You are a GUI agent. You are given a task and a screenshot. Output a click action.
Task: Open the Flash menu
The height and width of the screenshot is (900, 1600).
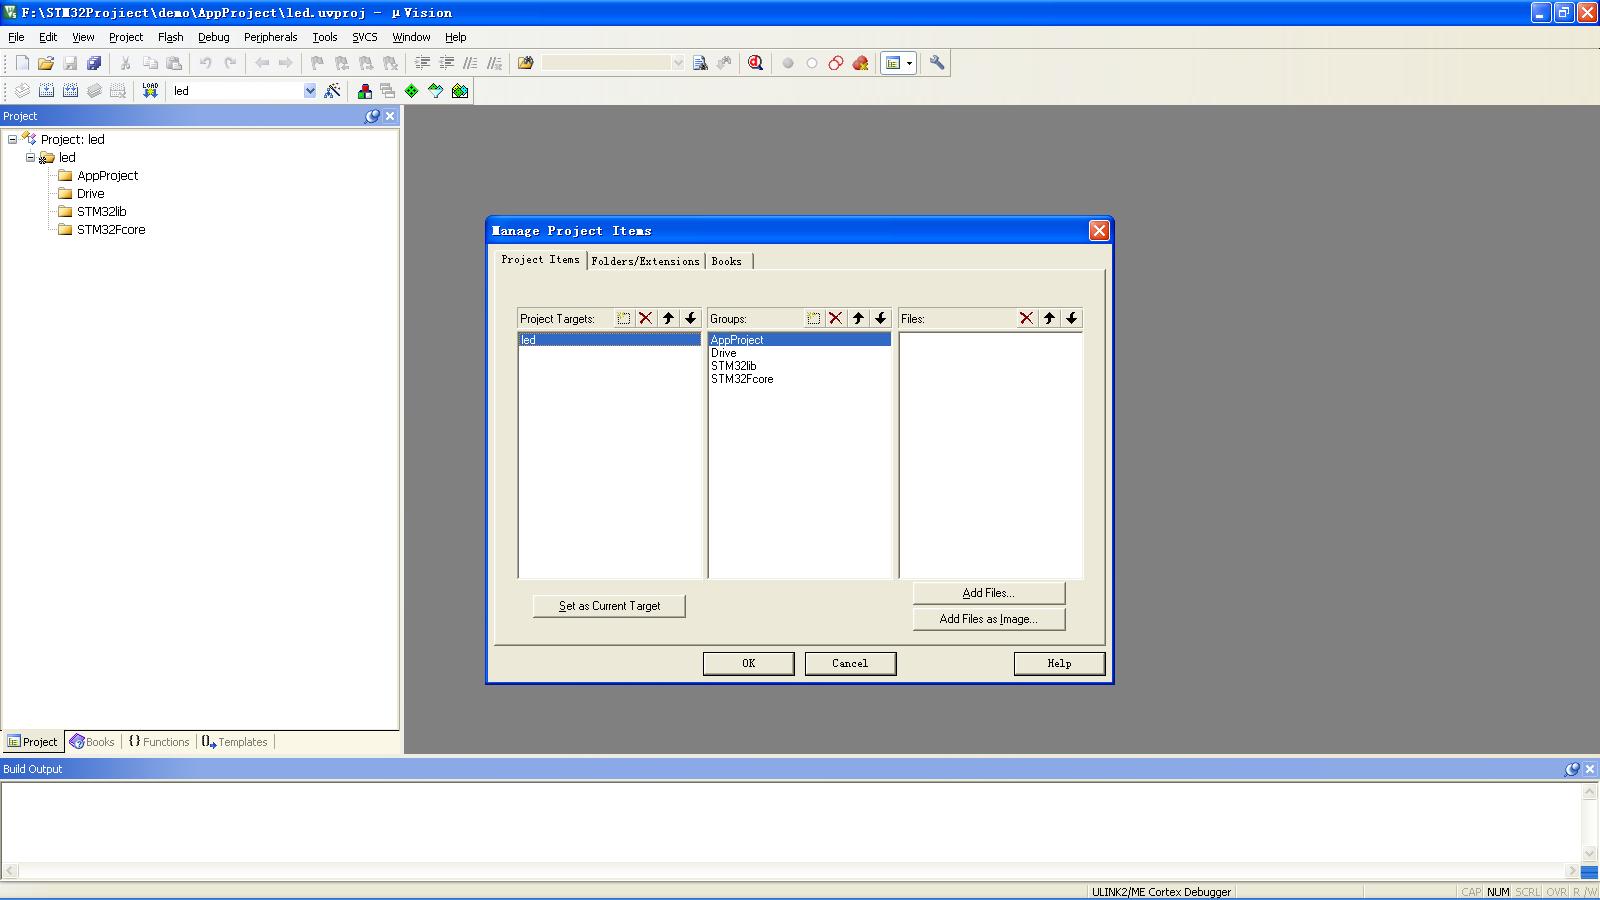(x=171, y=37)
